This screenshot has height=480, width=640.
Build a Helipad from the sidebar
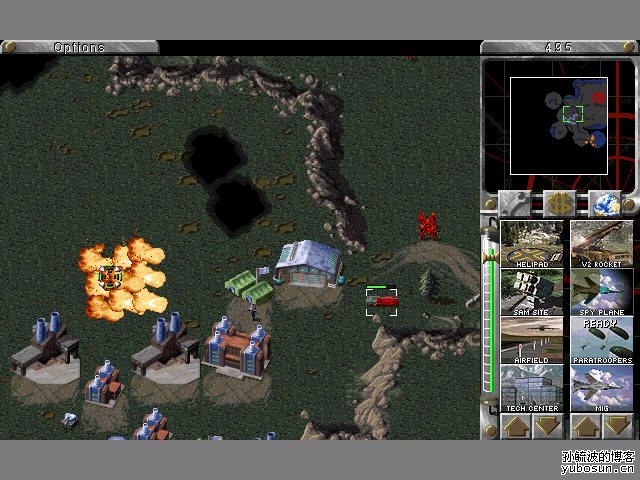532,244
